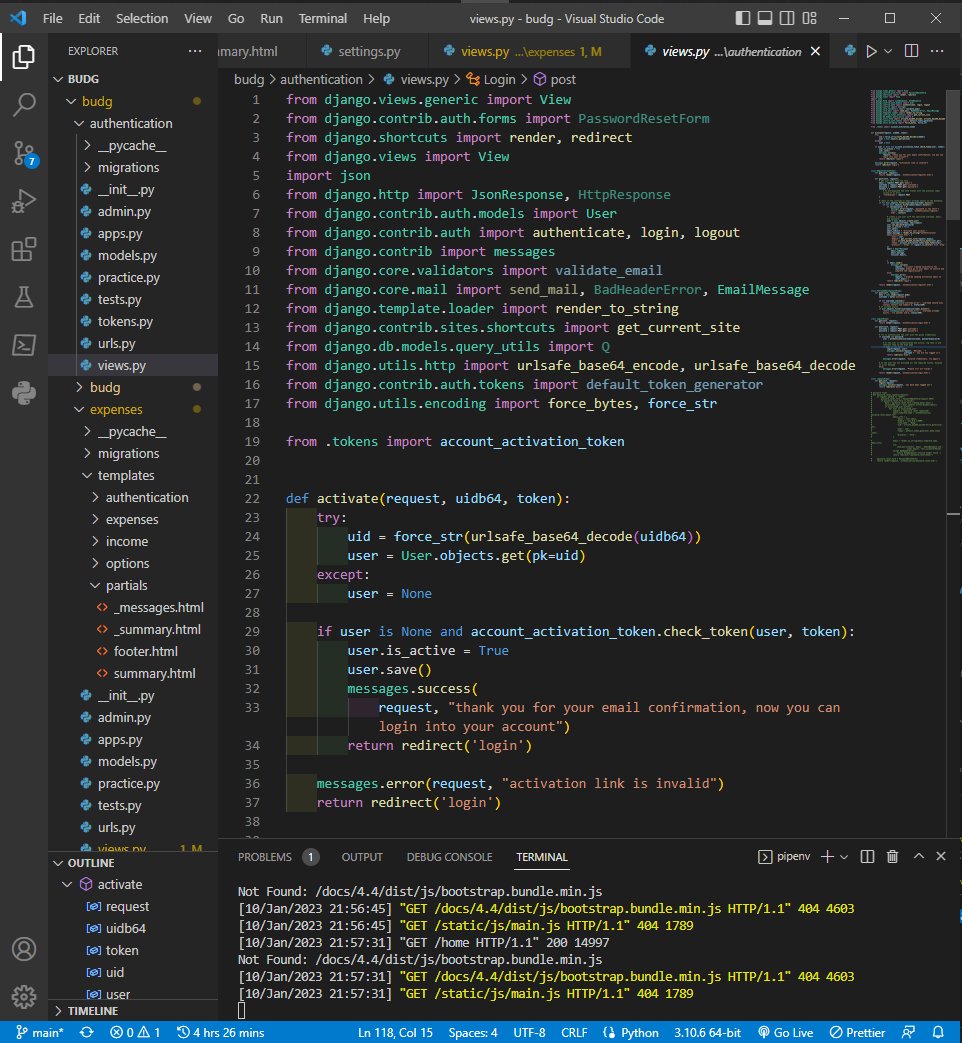Launch Go Live server
This screenshot has width=962, height=1043.
(x=785, y=1032)
